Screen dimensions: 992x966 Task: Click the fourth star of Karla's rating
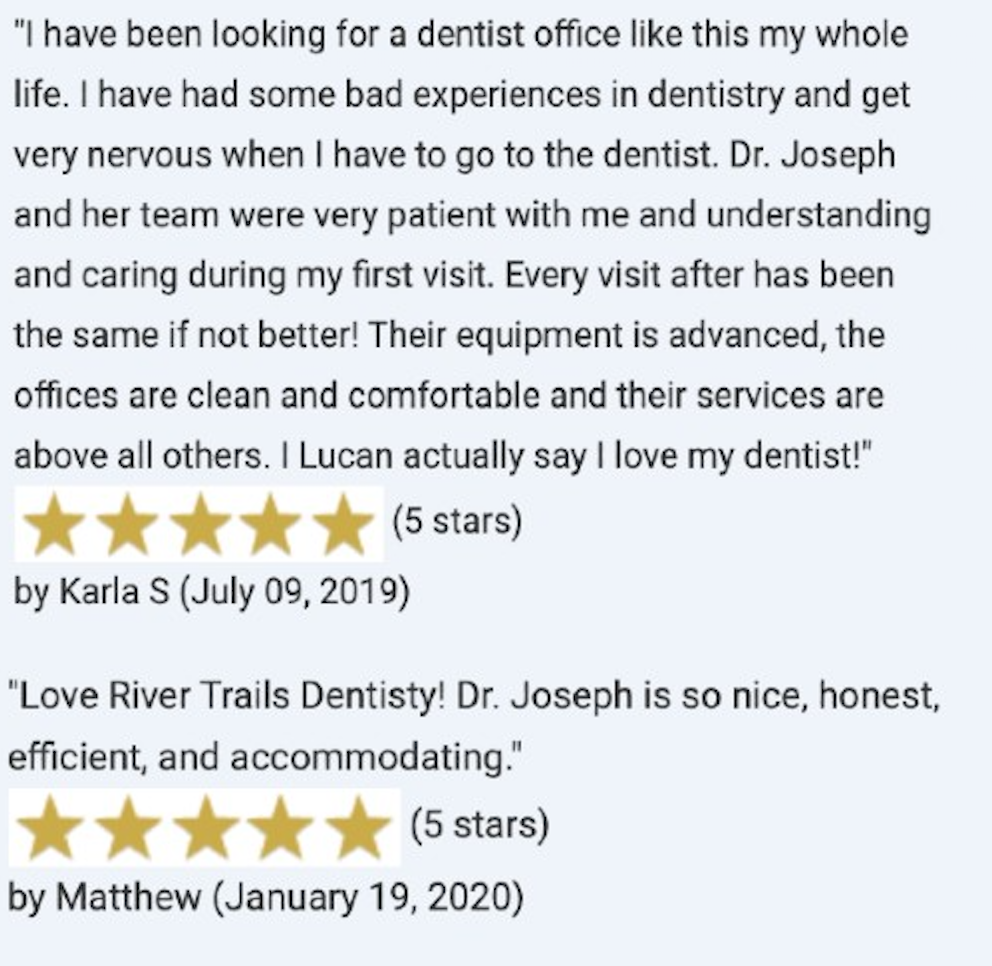tap(271, 524)
